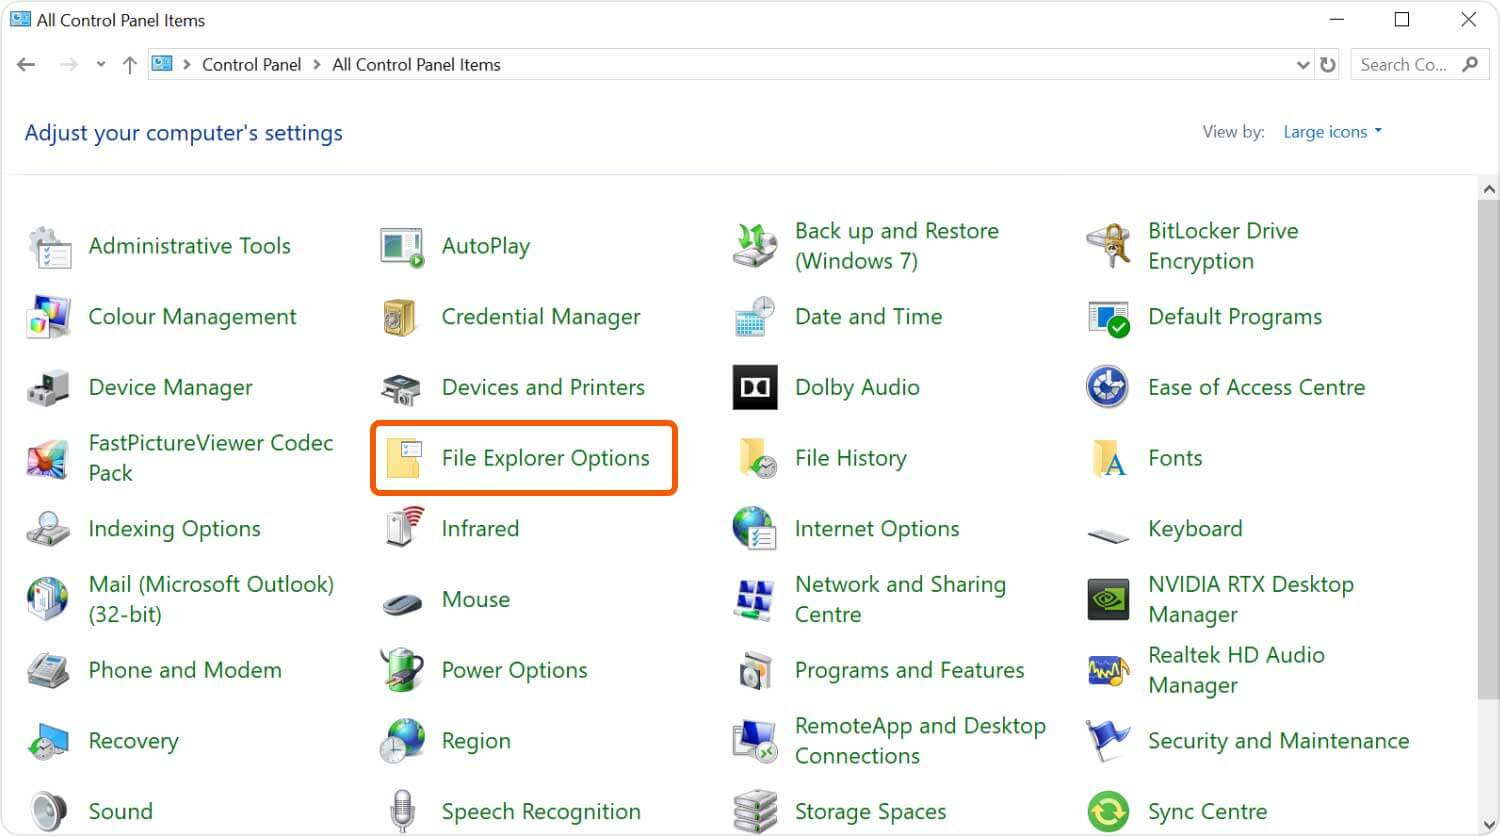The image size is (1500, 836).
Task: Expand the View by Large icons dropdown
Action: (x=1332, y=132)
